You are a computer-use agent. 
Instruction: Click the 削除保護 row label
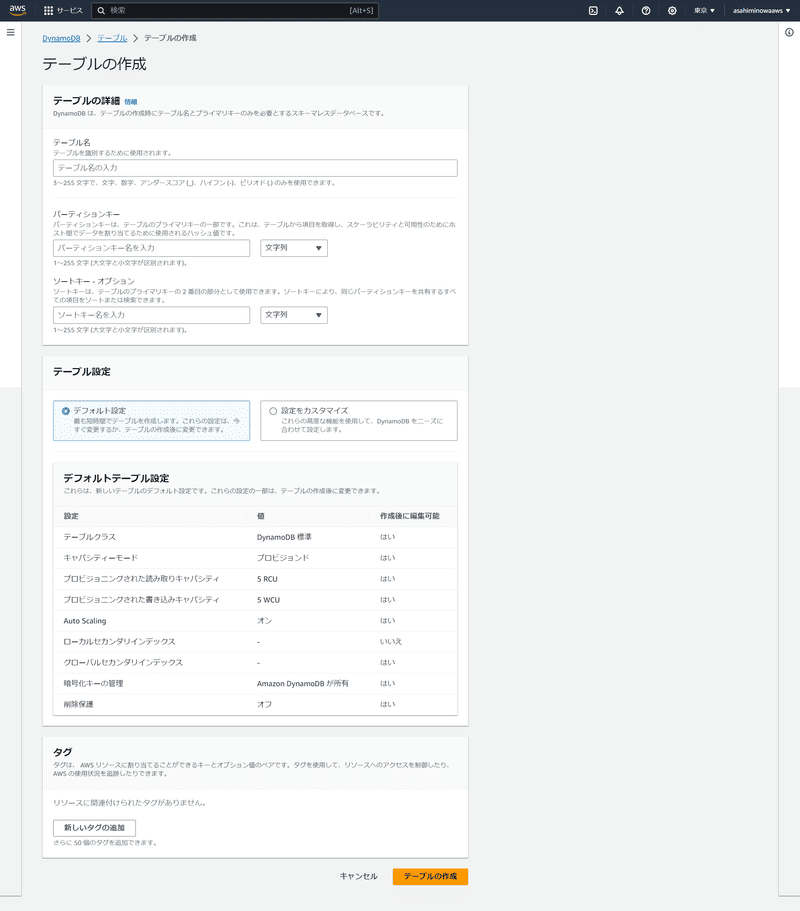click(78, 704)
